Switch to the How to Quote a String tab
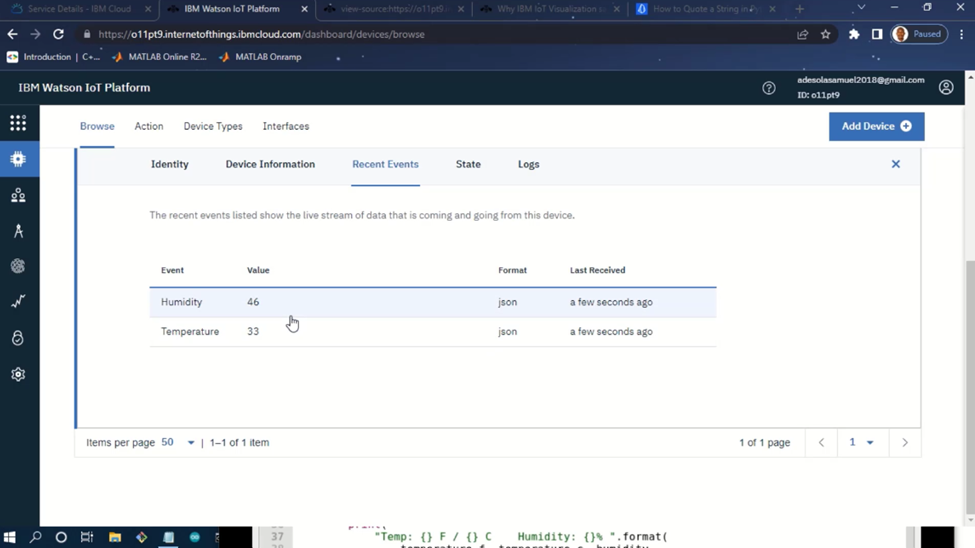 tap(706, 9)
